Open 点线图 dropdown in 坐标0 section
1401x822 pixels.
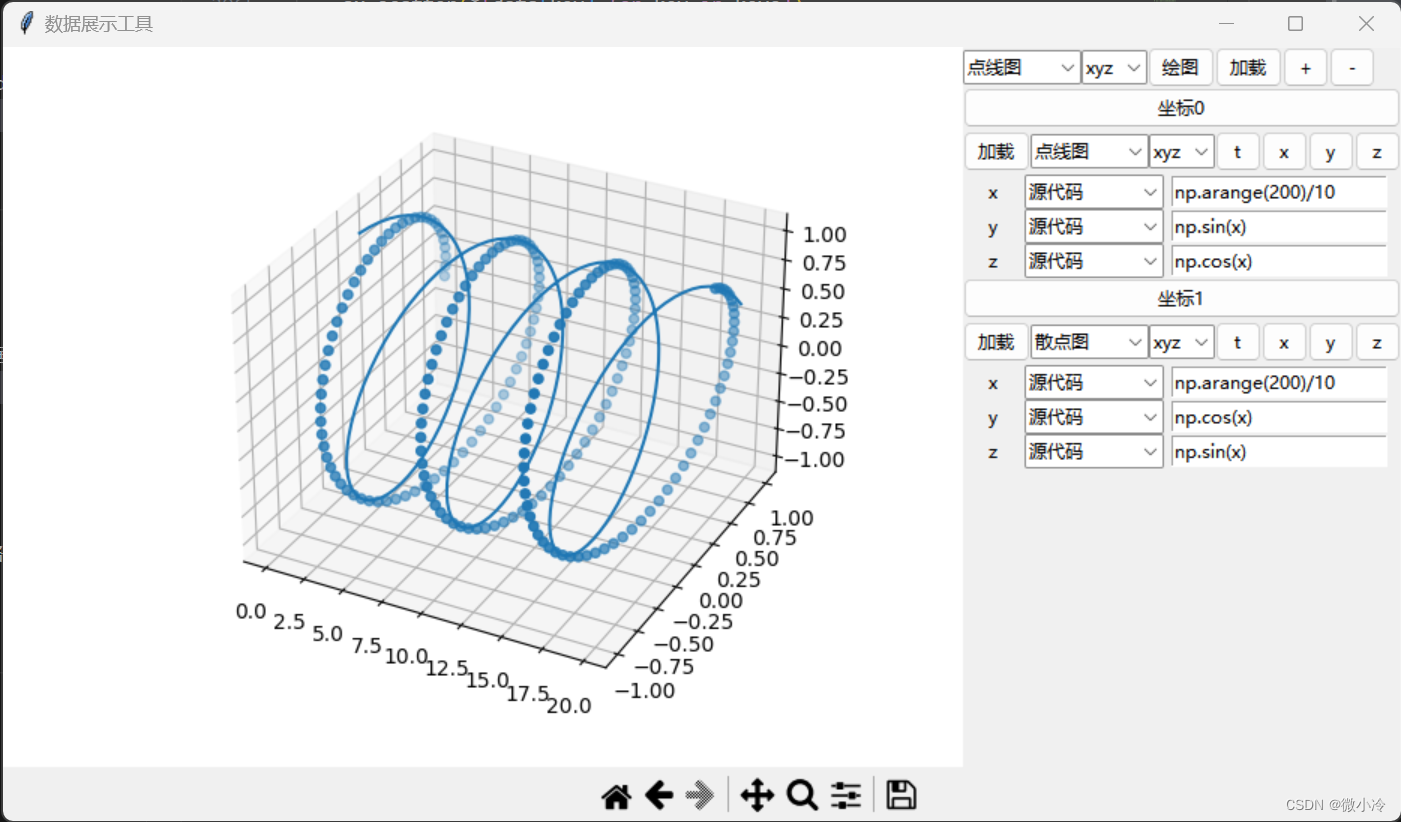tap(1089, 152)
